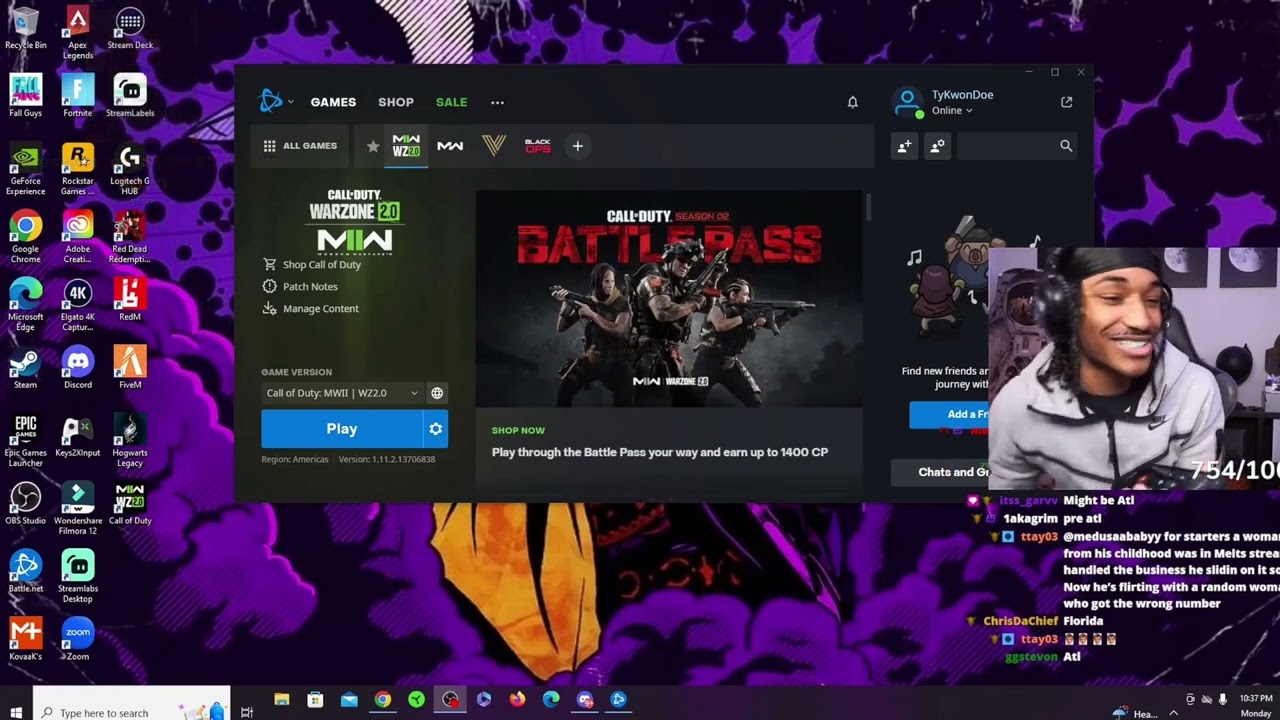Pop out the social panel window
1280x720 pixels.
(x=1067, y=102)
